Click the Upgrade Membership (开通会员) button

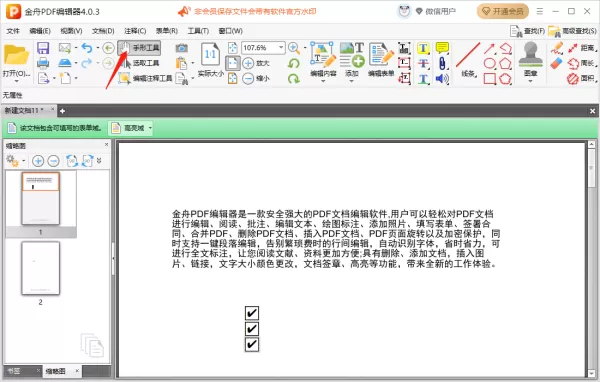502,11
